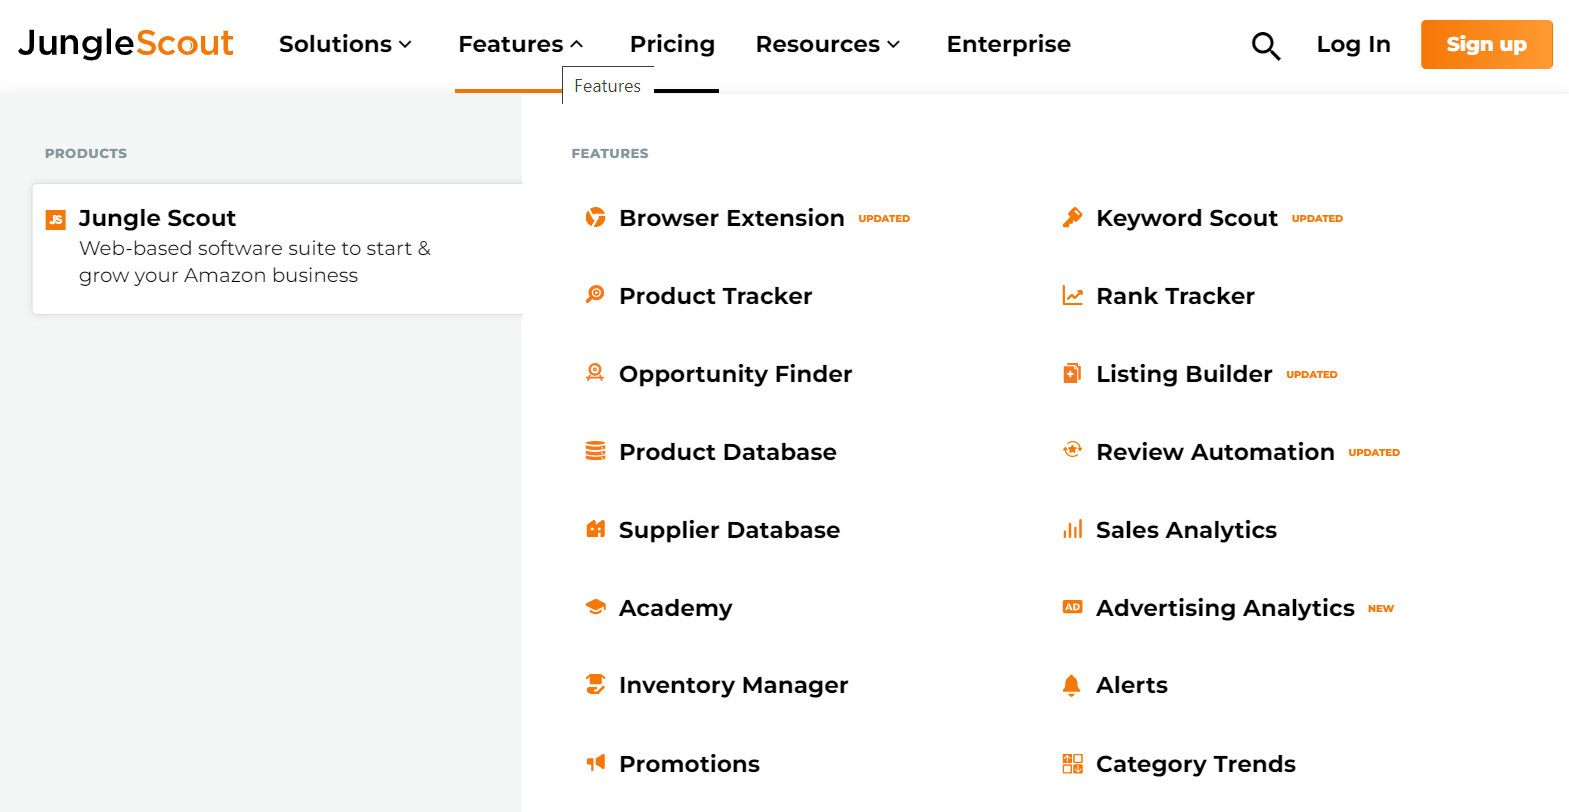Viewport: 1569px width, 812px height.
Task: Click the Supplier Database factory icon
Action: pos(595,529)
